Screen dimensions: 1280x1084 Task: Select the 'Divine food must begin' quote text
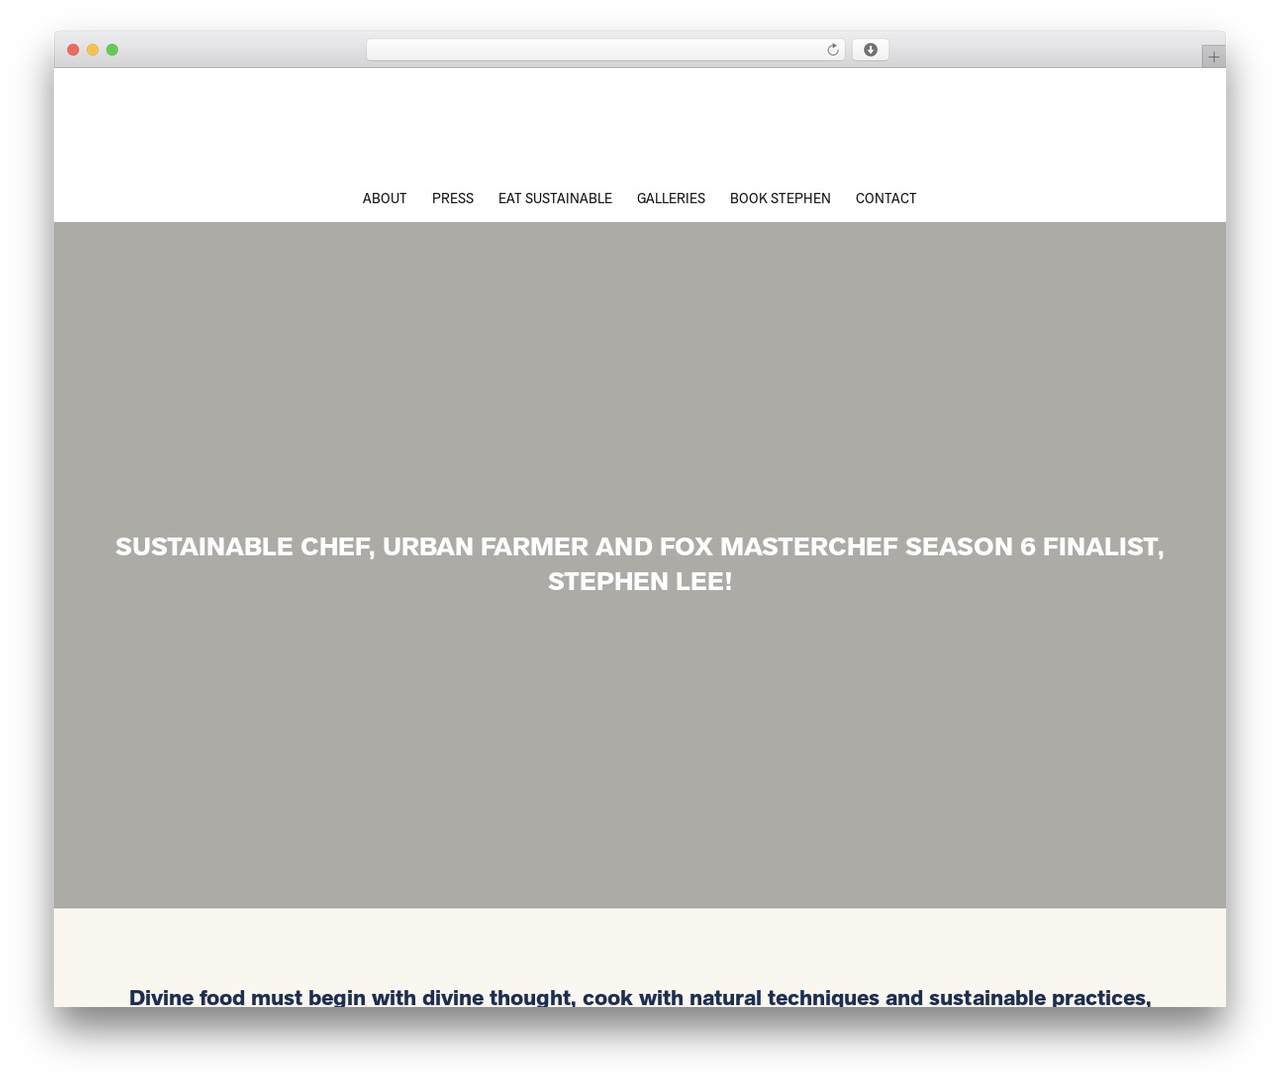(640, 997)
